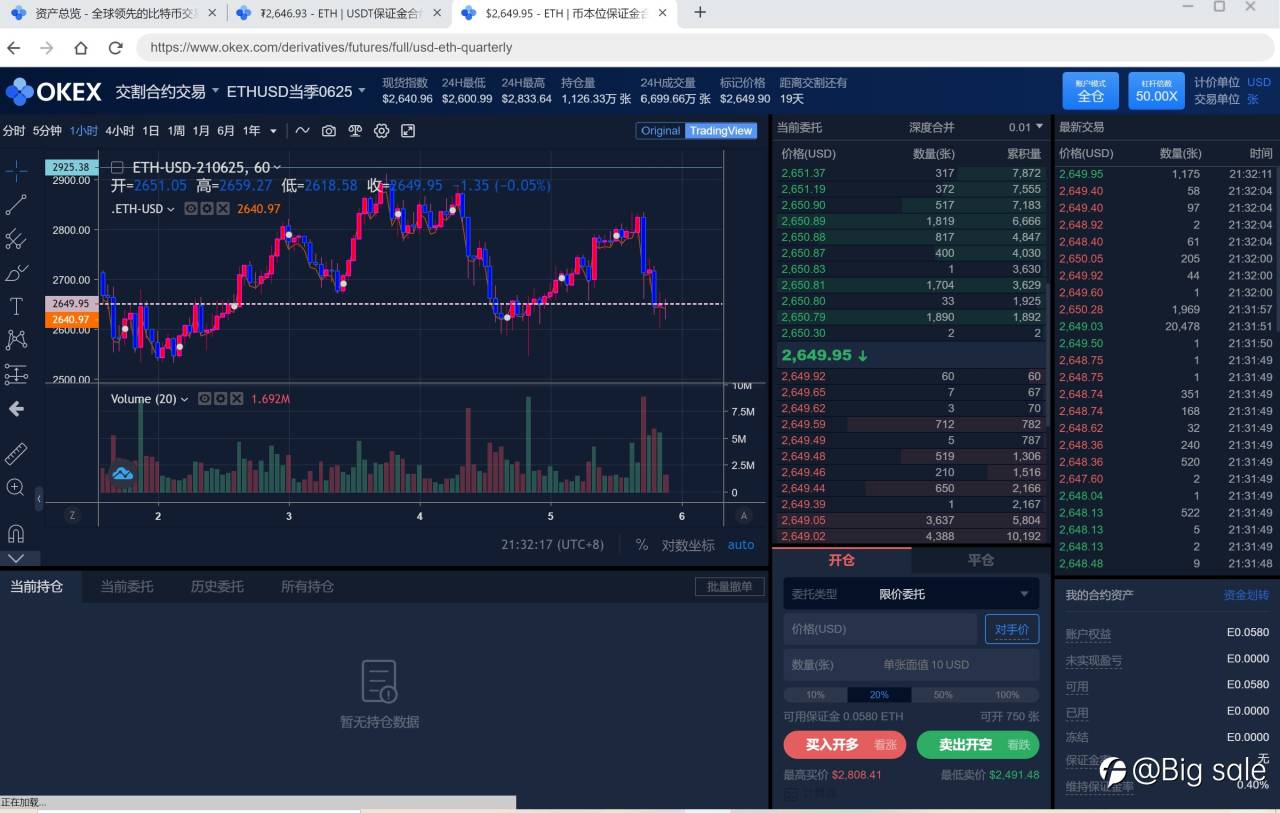Take a chart snapshot with camera icon

329,131
